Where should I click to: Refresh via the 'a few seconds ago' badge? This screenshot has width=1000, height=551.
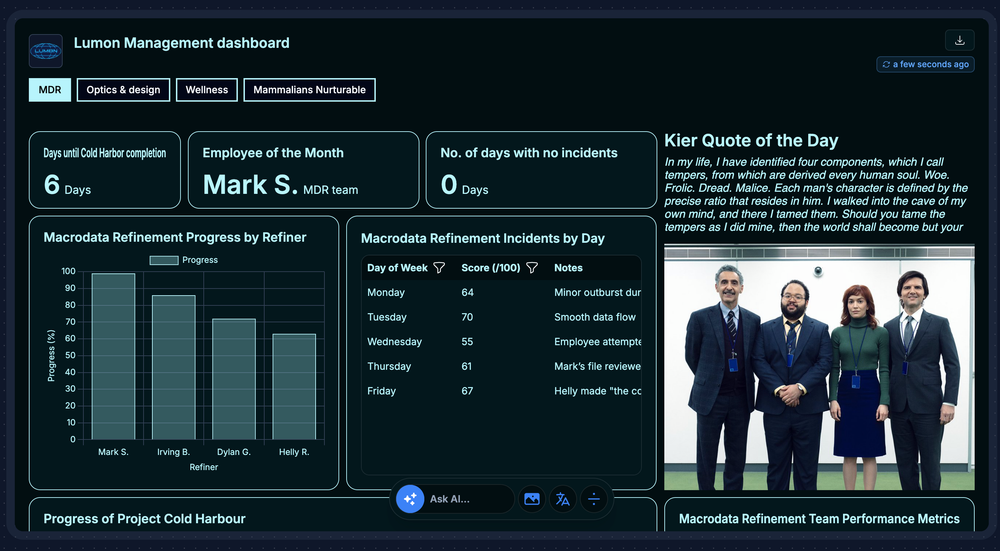click(x=925, y=65)
